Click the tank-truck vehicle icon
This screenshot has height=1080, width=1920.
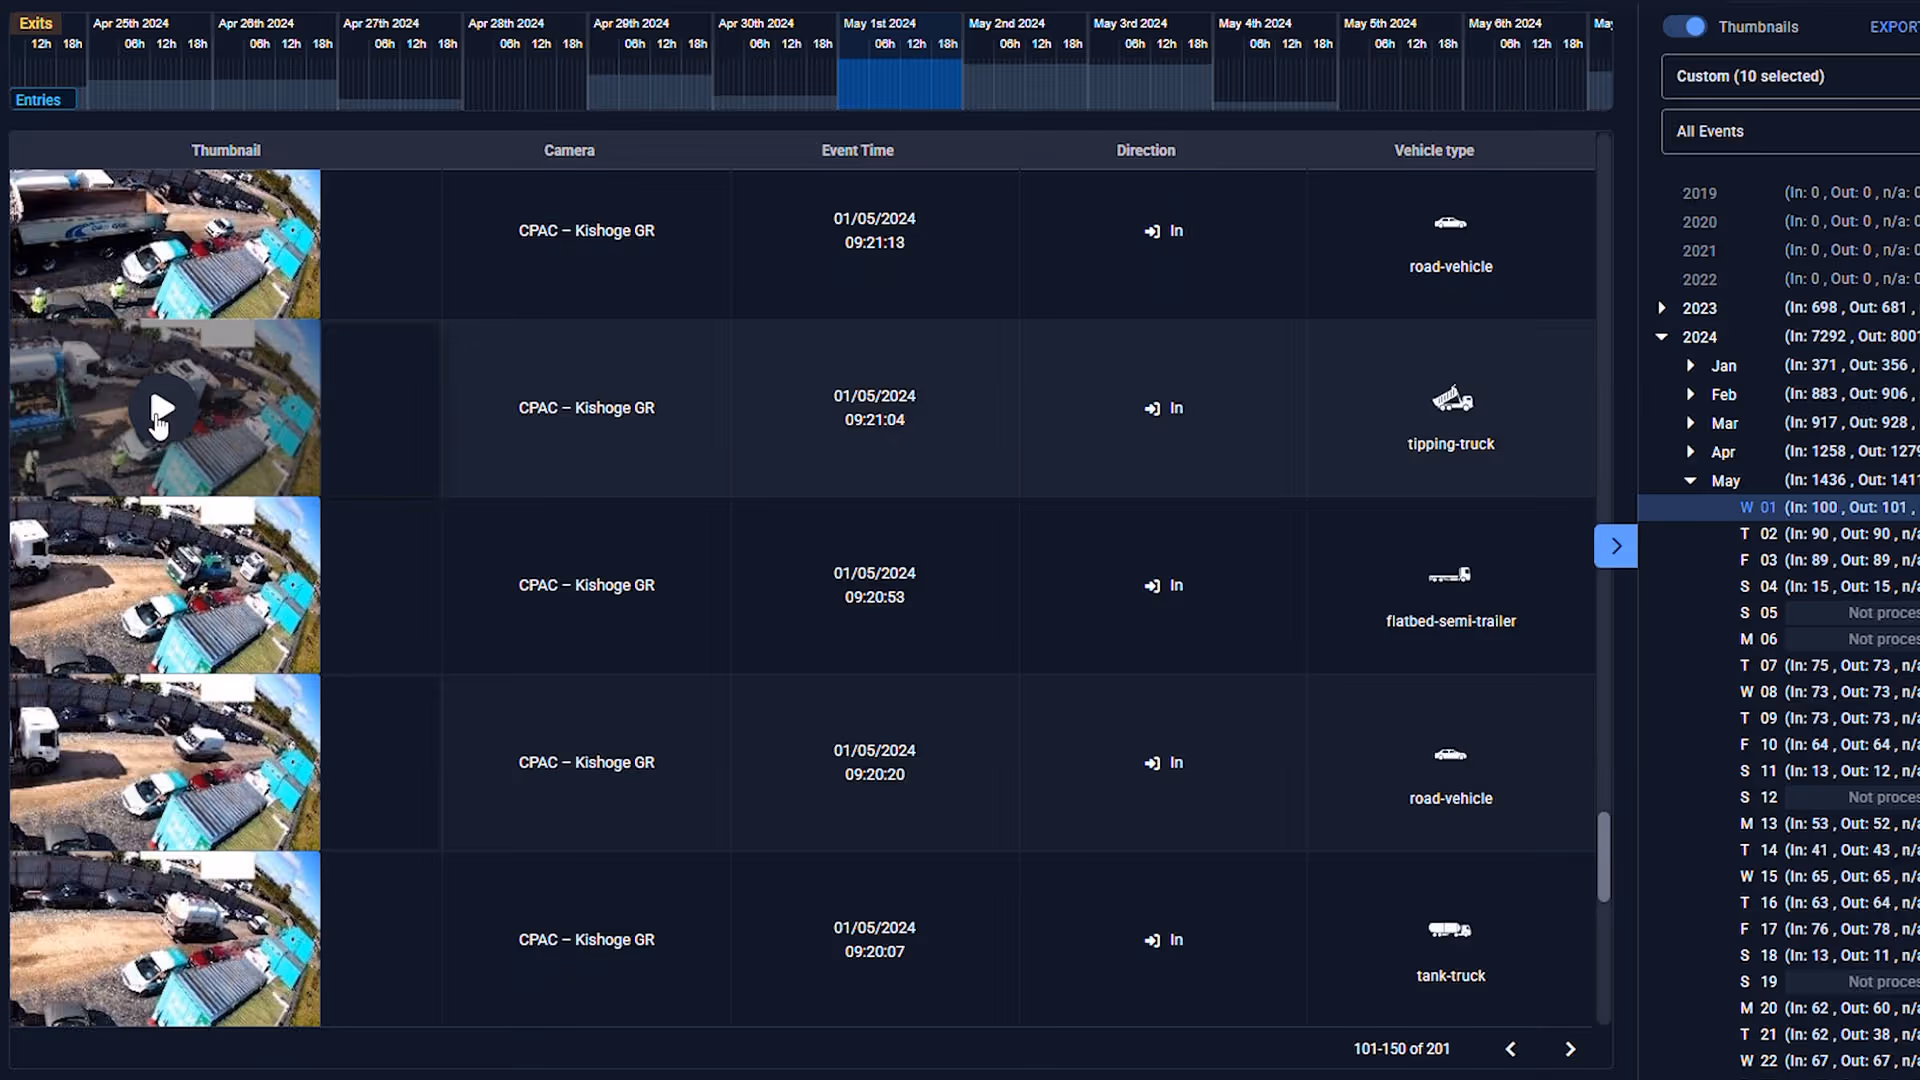pyautogui.click(x=1450, y=930)
